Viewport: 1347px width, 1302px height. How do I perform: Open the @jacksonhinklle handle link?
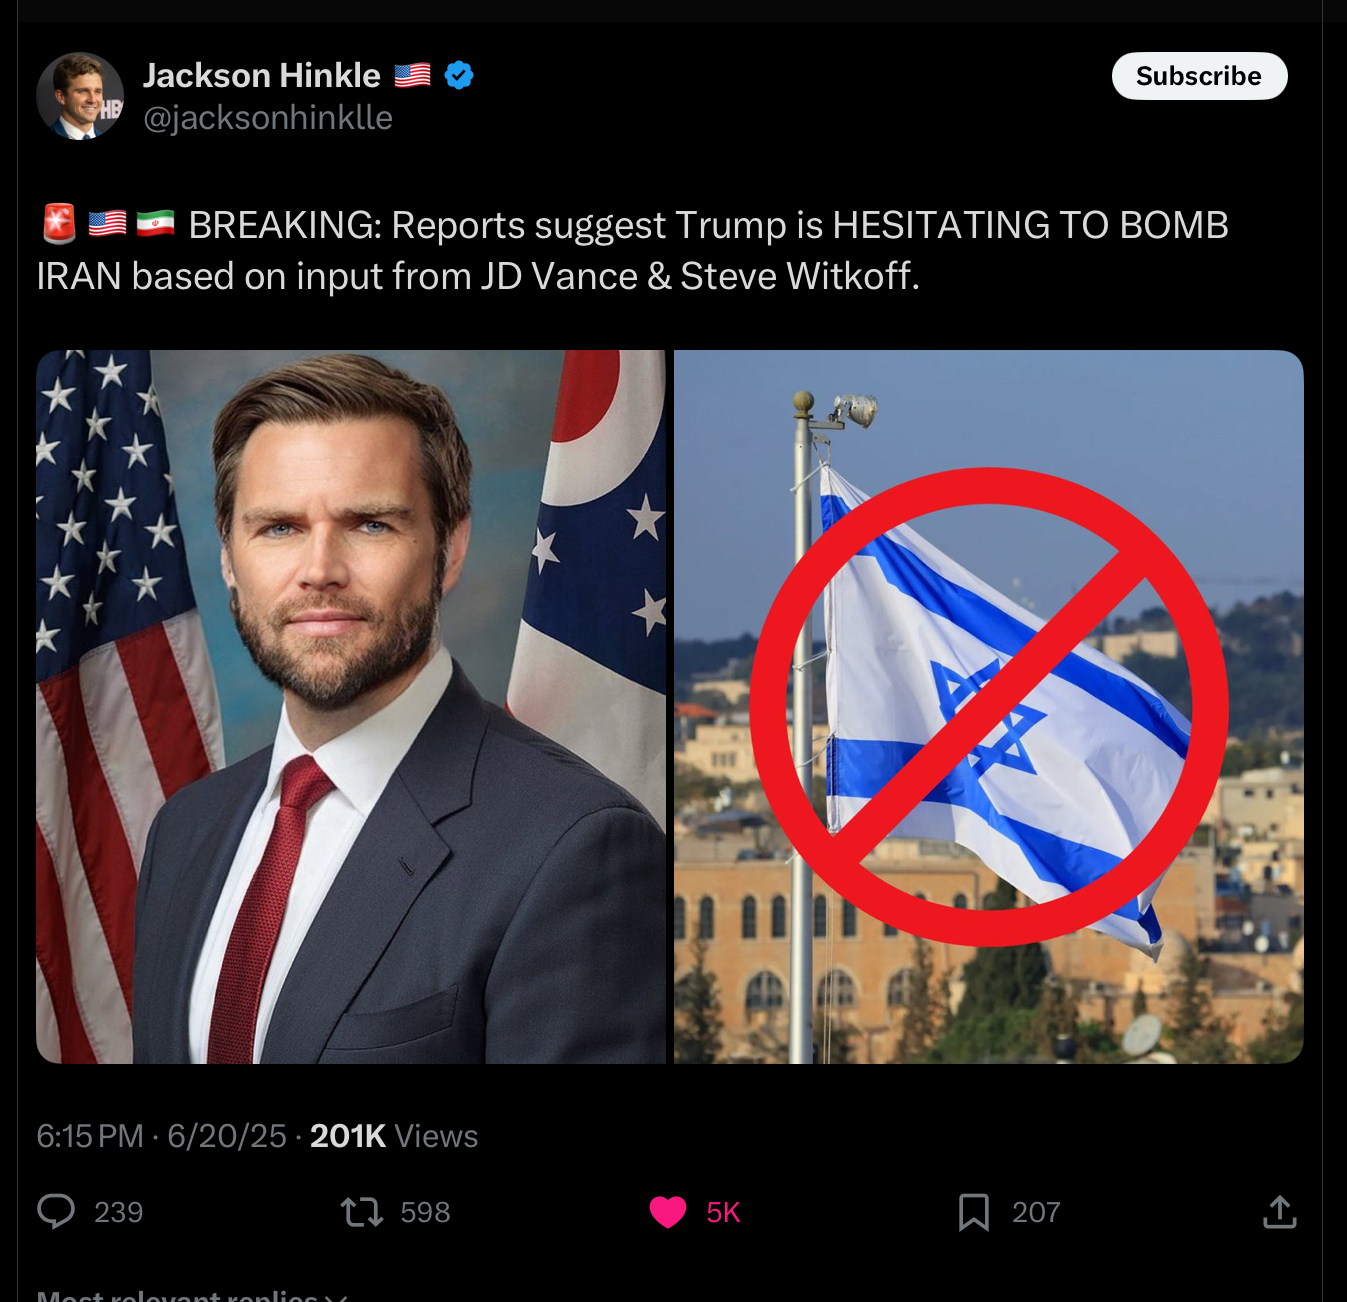coord(268,118)
